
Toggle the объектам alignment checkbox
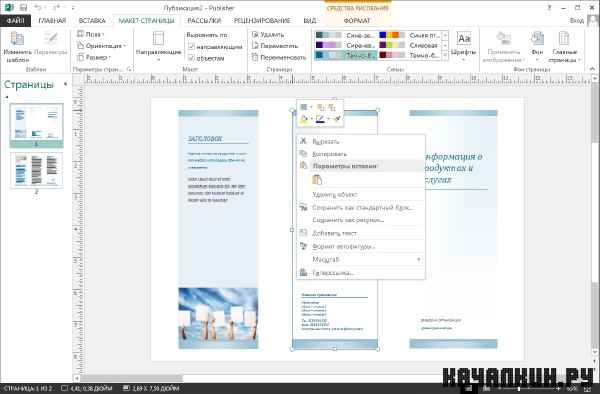tap(191, 58)
